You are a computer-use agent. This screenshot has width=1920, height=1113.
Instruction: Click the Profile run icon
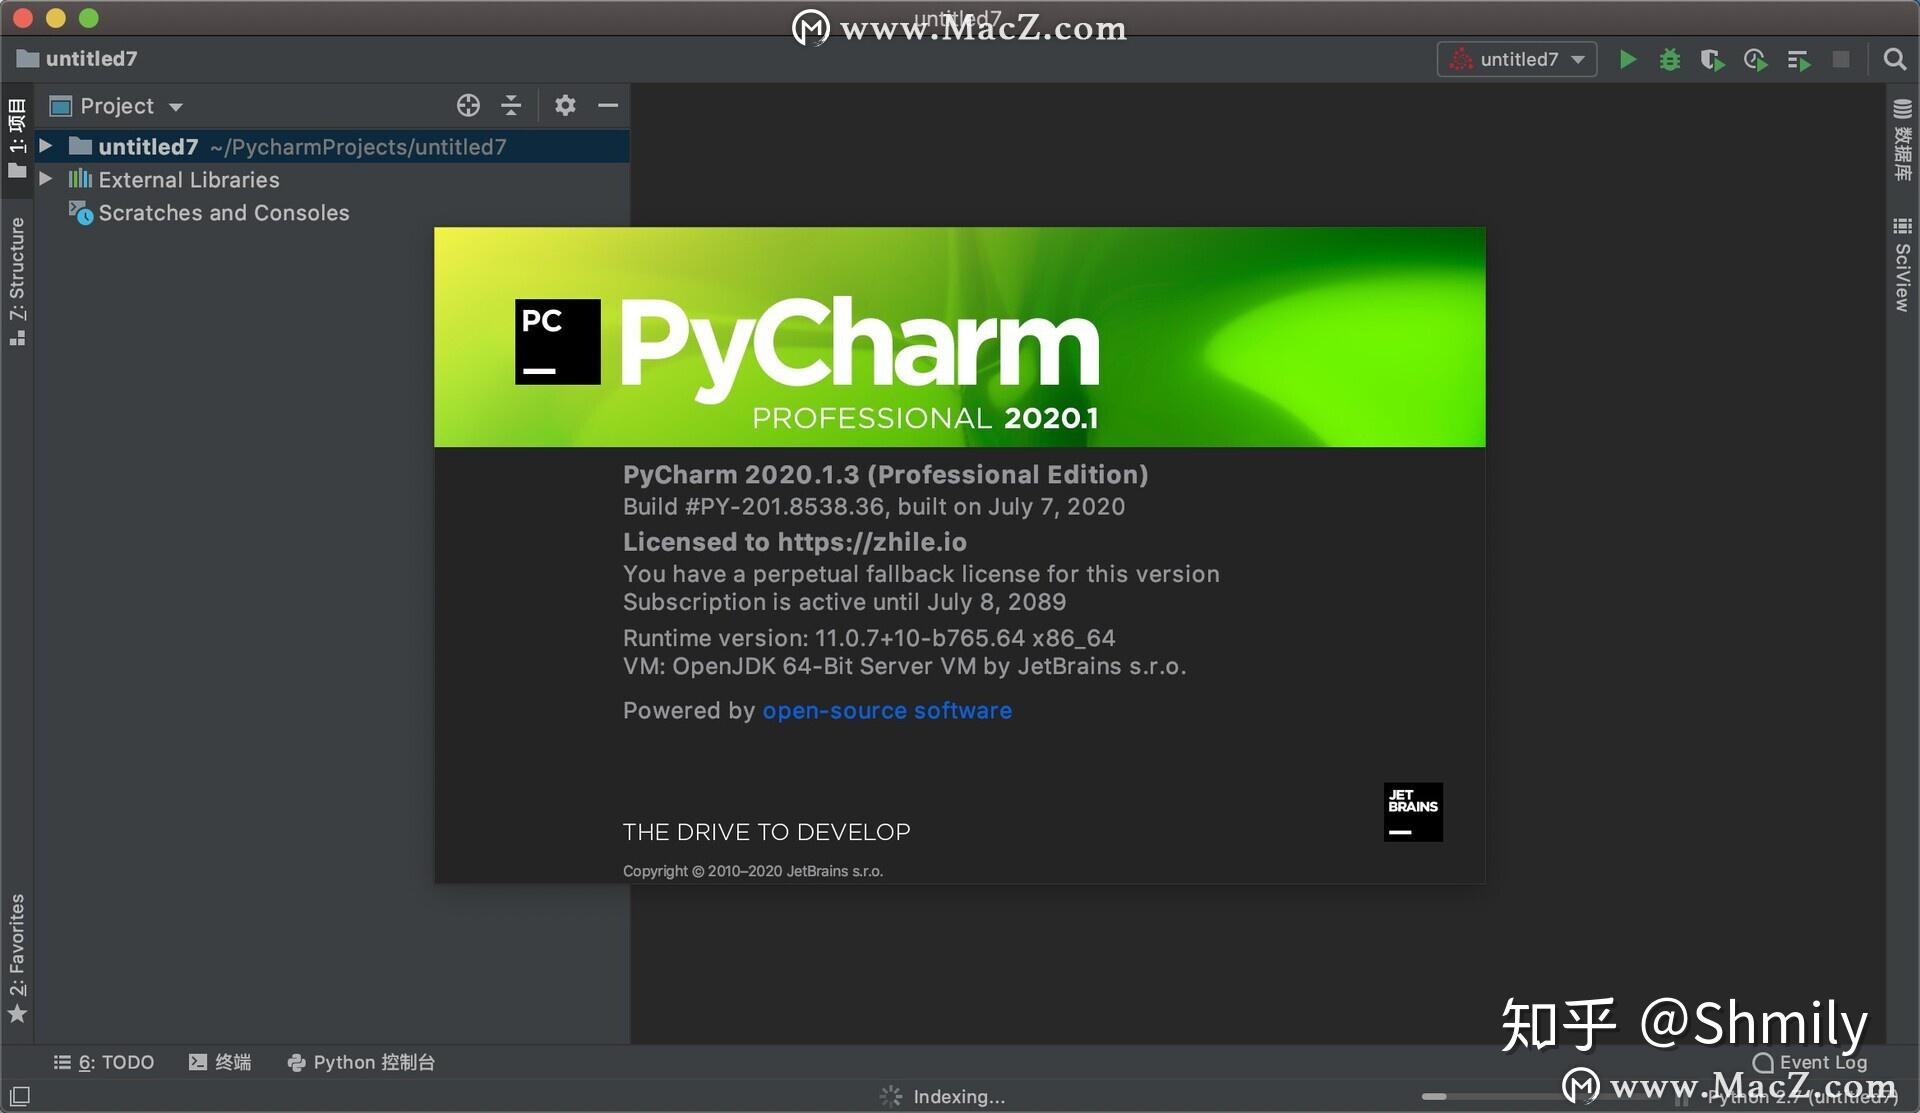point(1755,60)
